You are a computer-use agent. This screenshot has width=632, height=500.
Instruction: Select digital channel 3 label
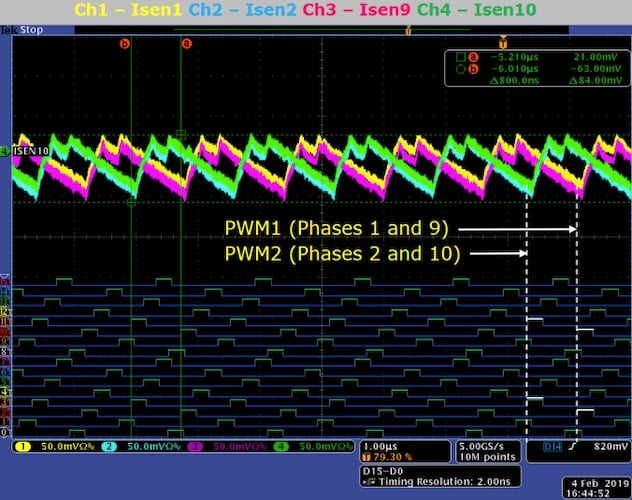click(x=5, y=402)
